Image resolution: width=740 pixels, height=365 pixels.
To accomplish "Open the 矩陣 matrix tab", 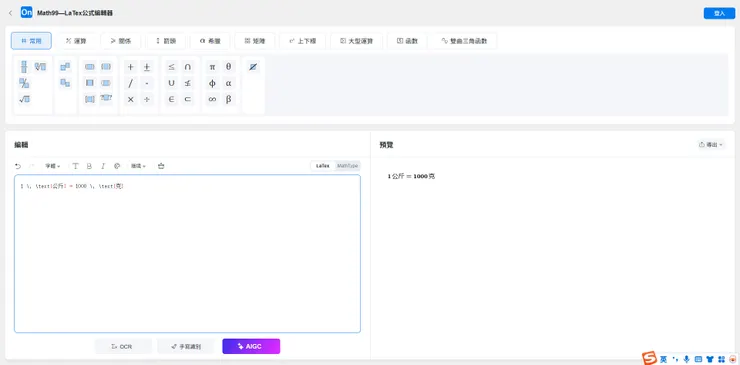I will (x=255, y=41).
